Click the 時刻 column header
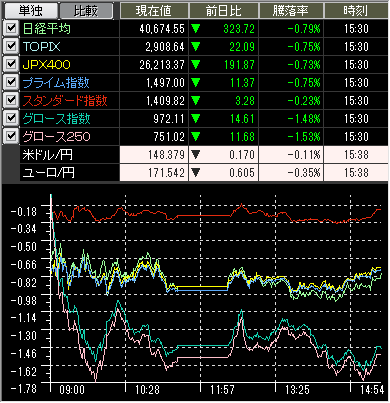The width and height of the screenshot is (390, 403). point(356,11)
